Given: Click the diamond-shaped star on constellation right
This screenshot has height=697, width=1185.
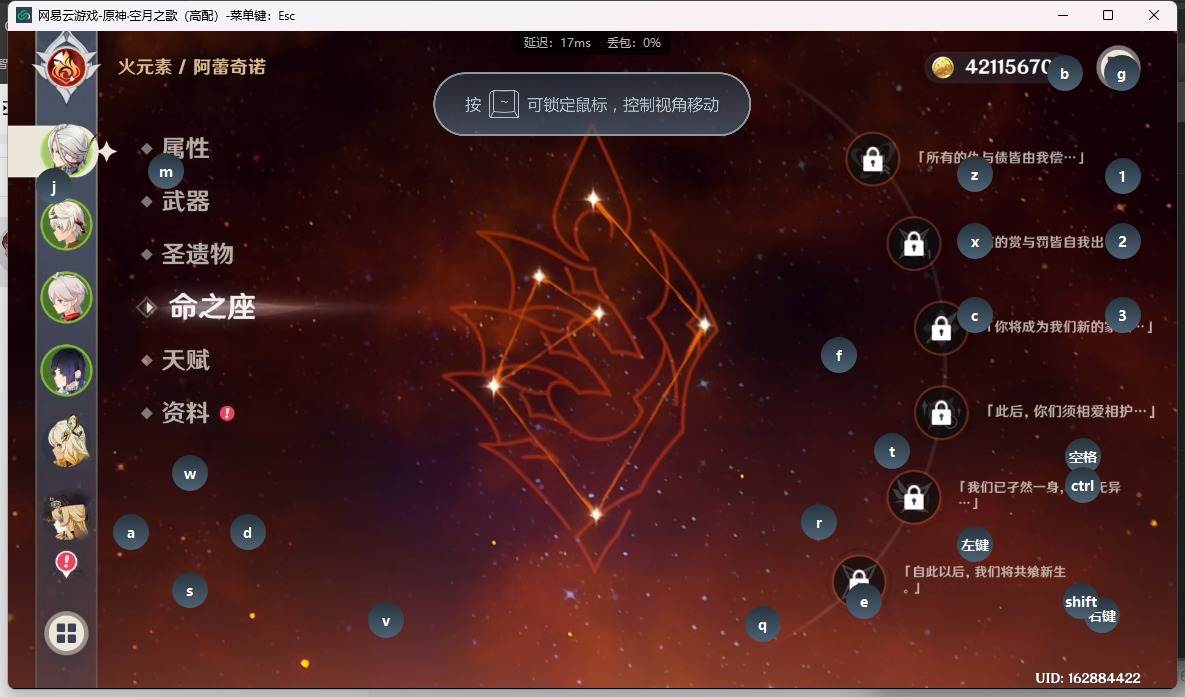Looking at the screenshot, I should tap(703, 325).
